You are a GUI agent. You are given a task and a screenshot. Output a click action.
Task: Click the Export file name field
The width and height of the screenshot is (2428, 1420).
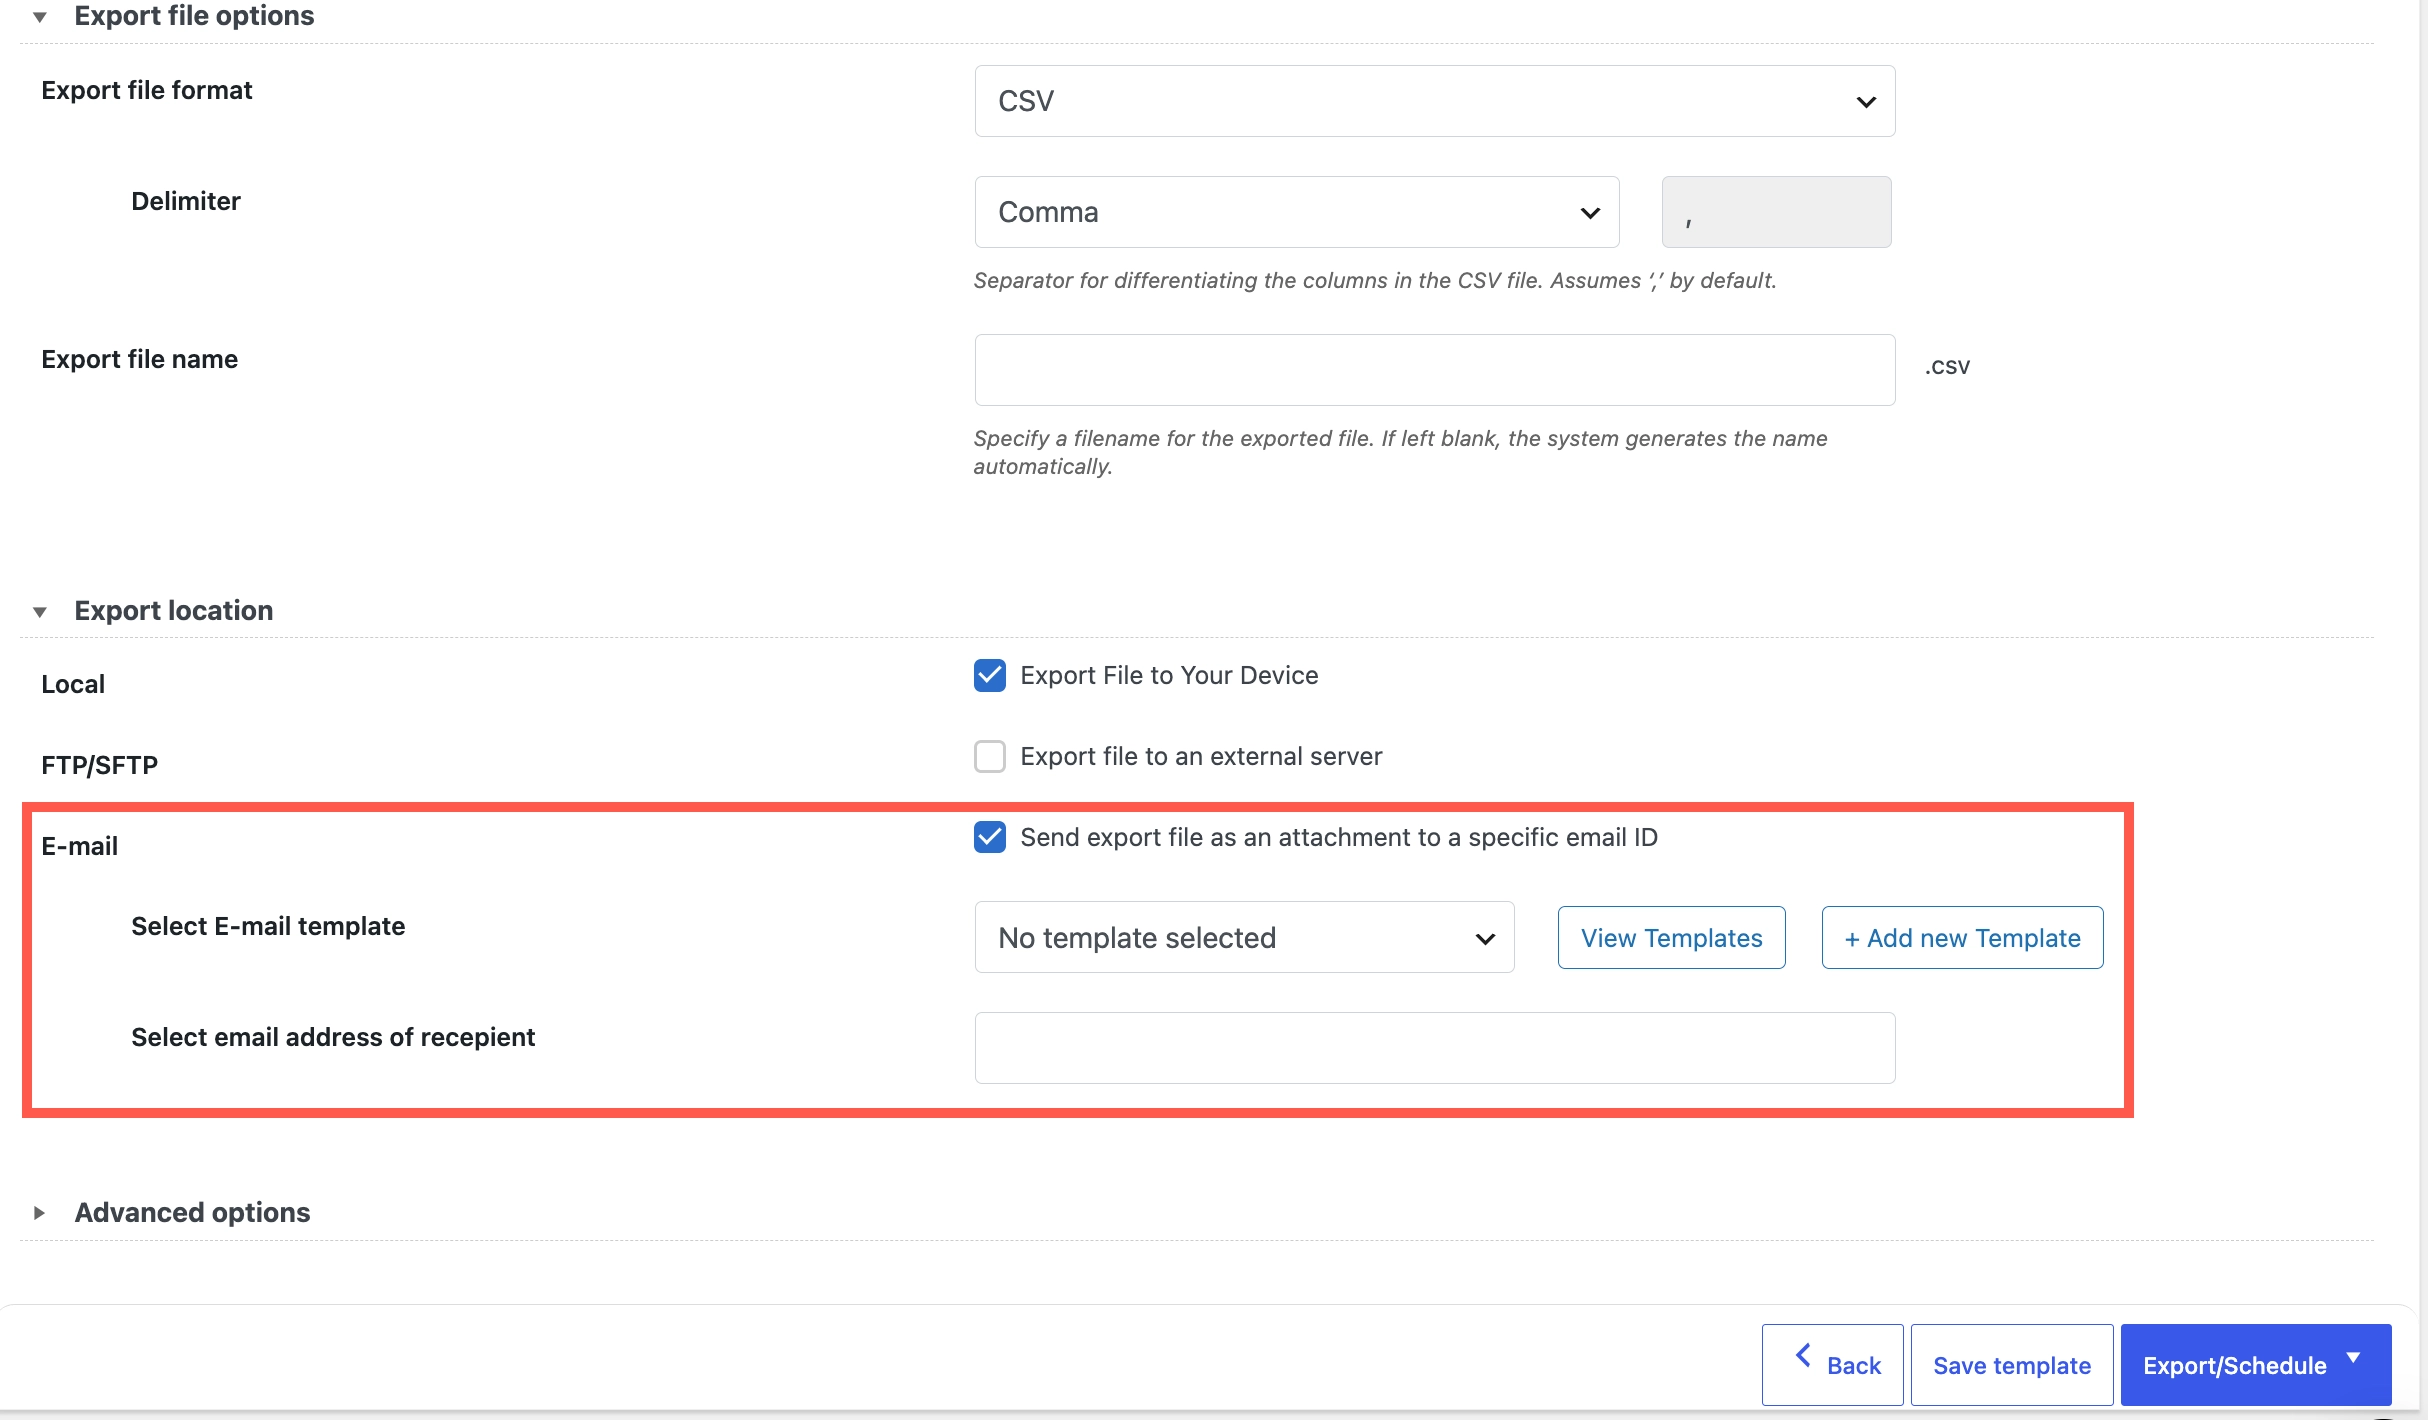[x=1434, y=370]
